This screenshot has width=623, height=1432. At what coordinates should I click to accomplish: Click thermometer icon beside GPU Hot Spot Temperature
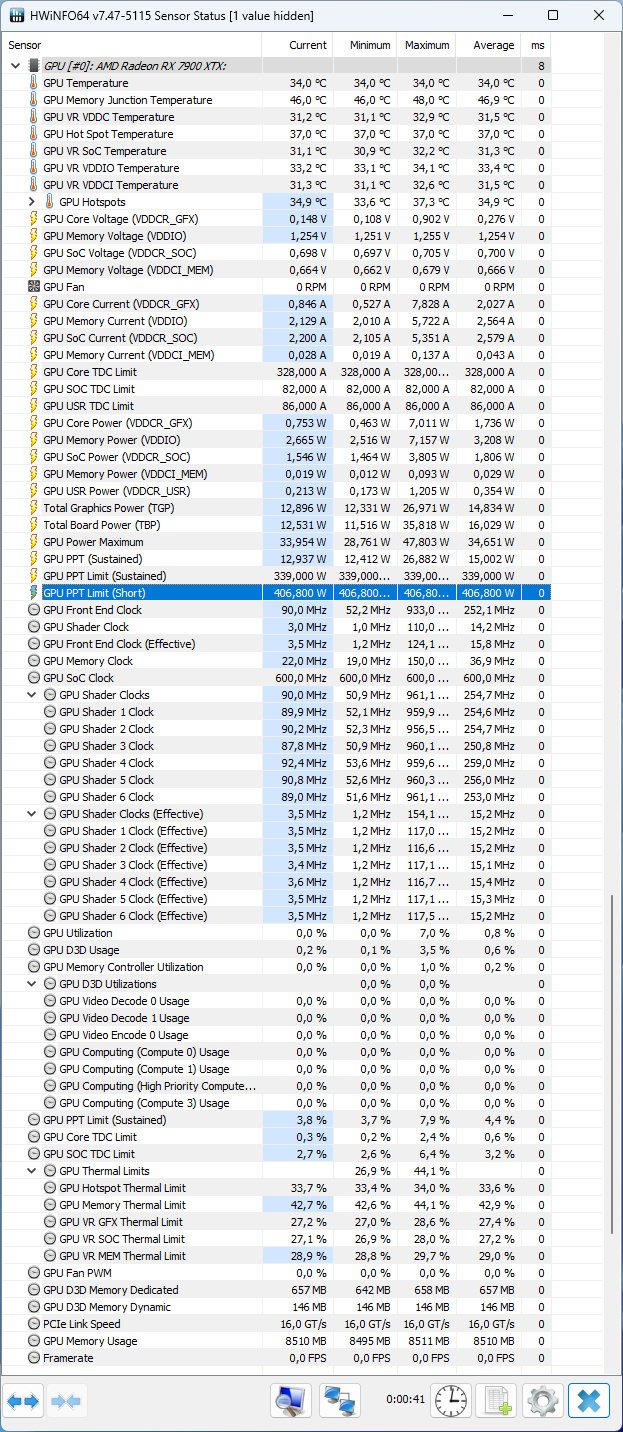point(34,134)
